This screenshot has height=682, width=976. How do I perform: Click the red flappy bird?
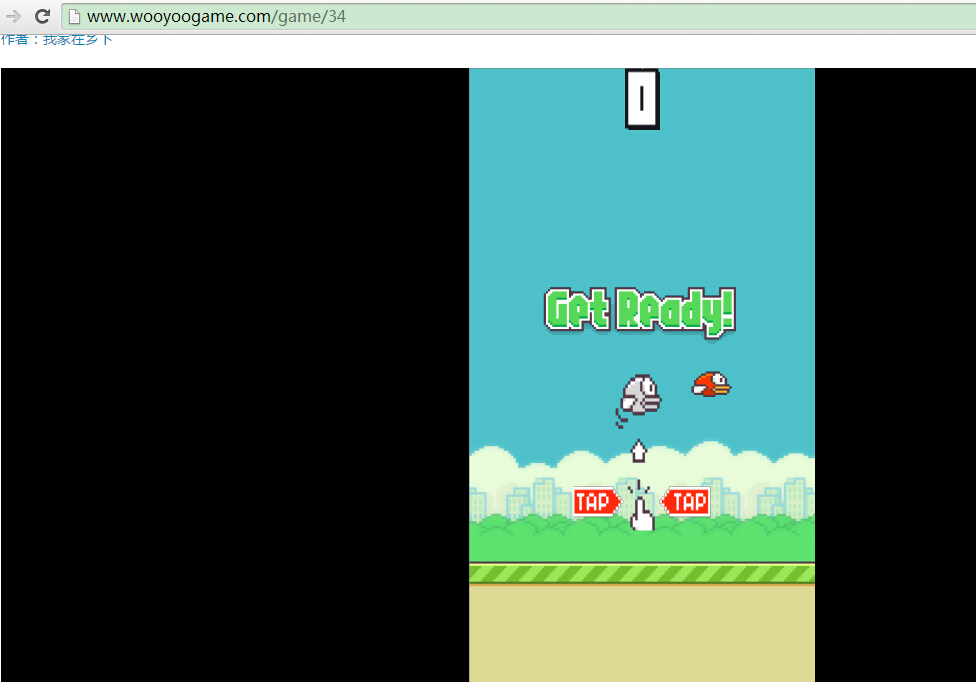point(711,384)
